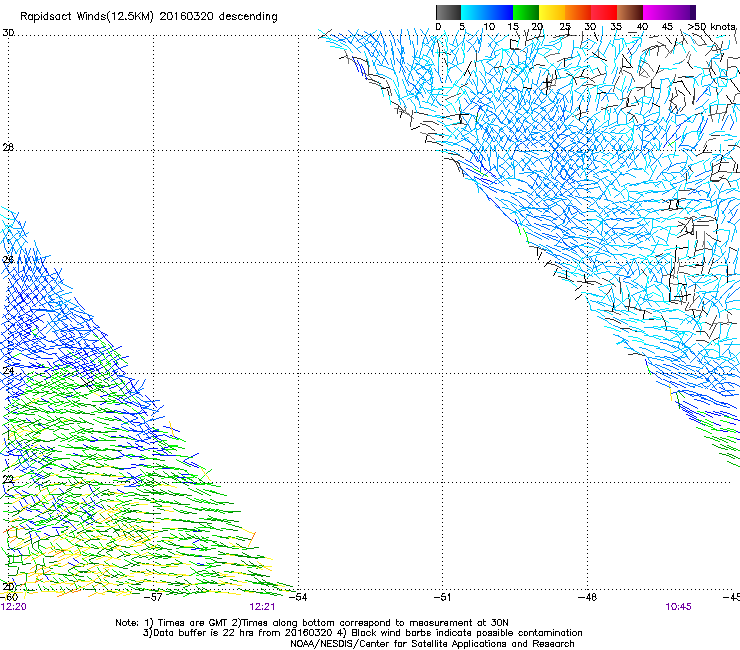This screenshot has width=740, height=650.
Task: Click the longitude label '-48'
Action: tap(587, 597)
